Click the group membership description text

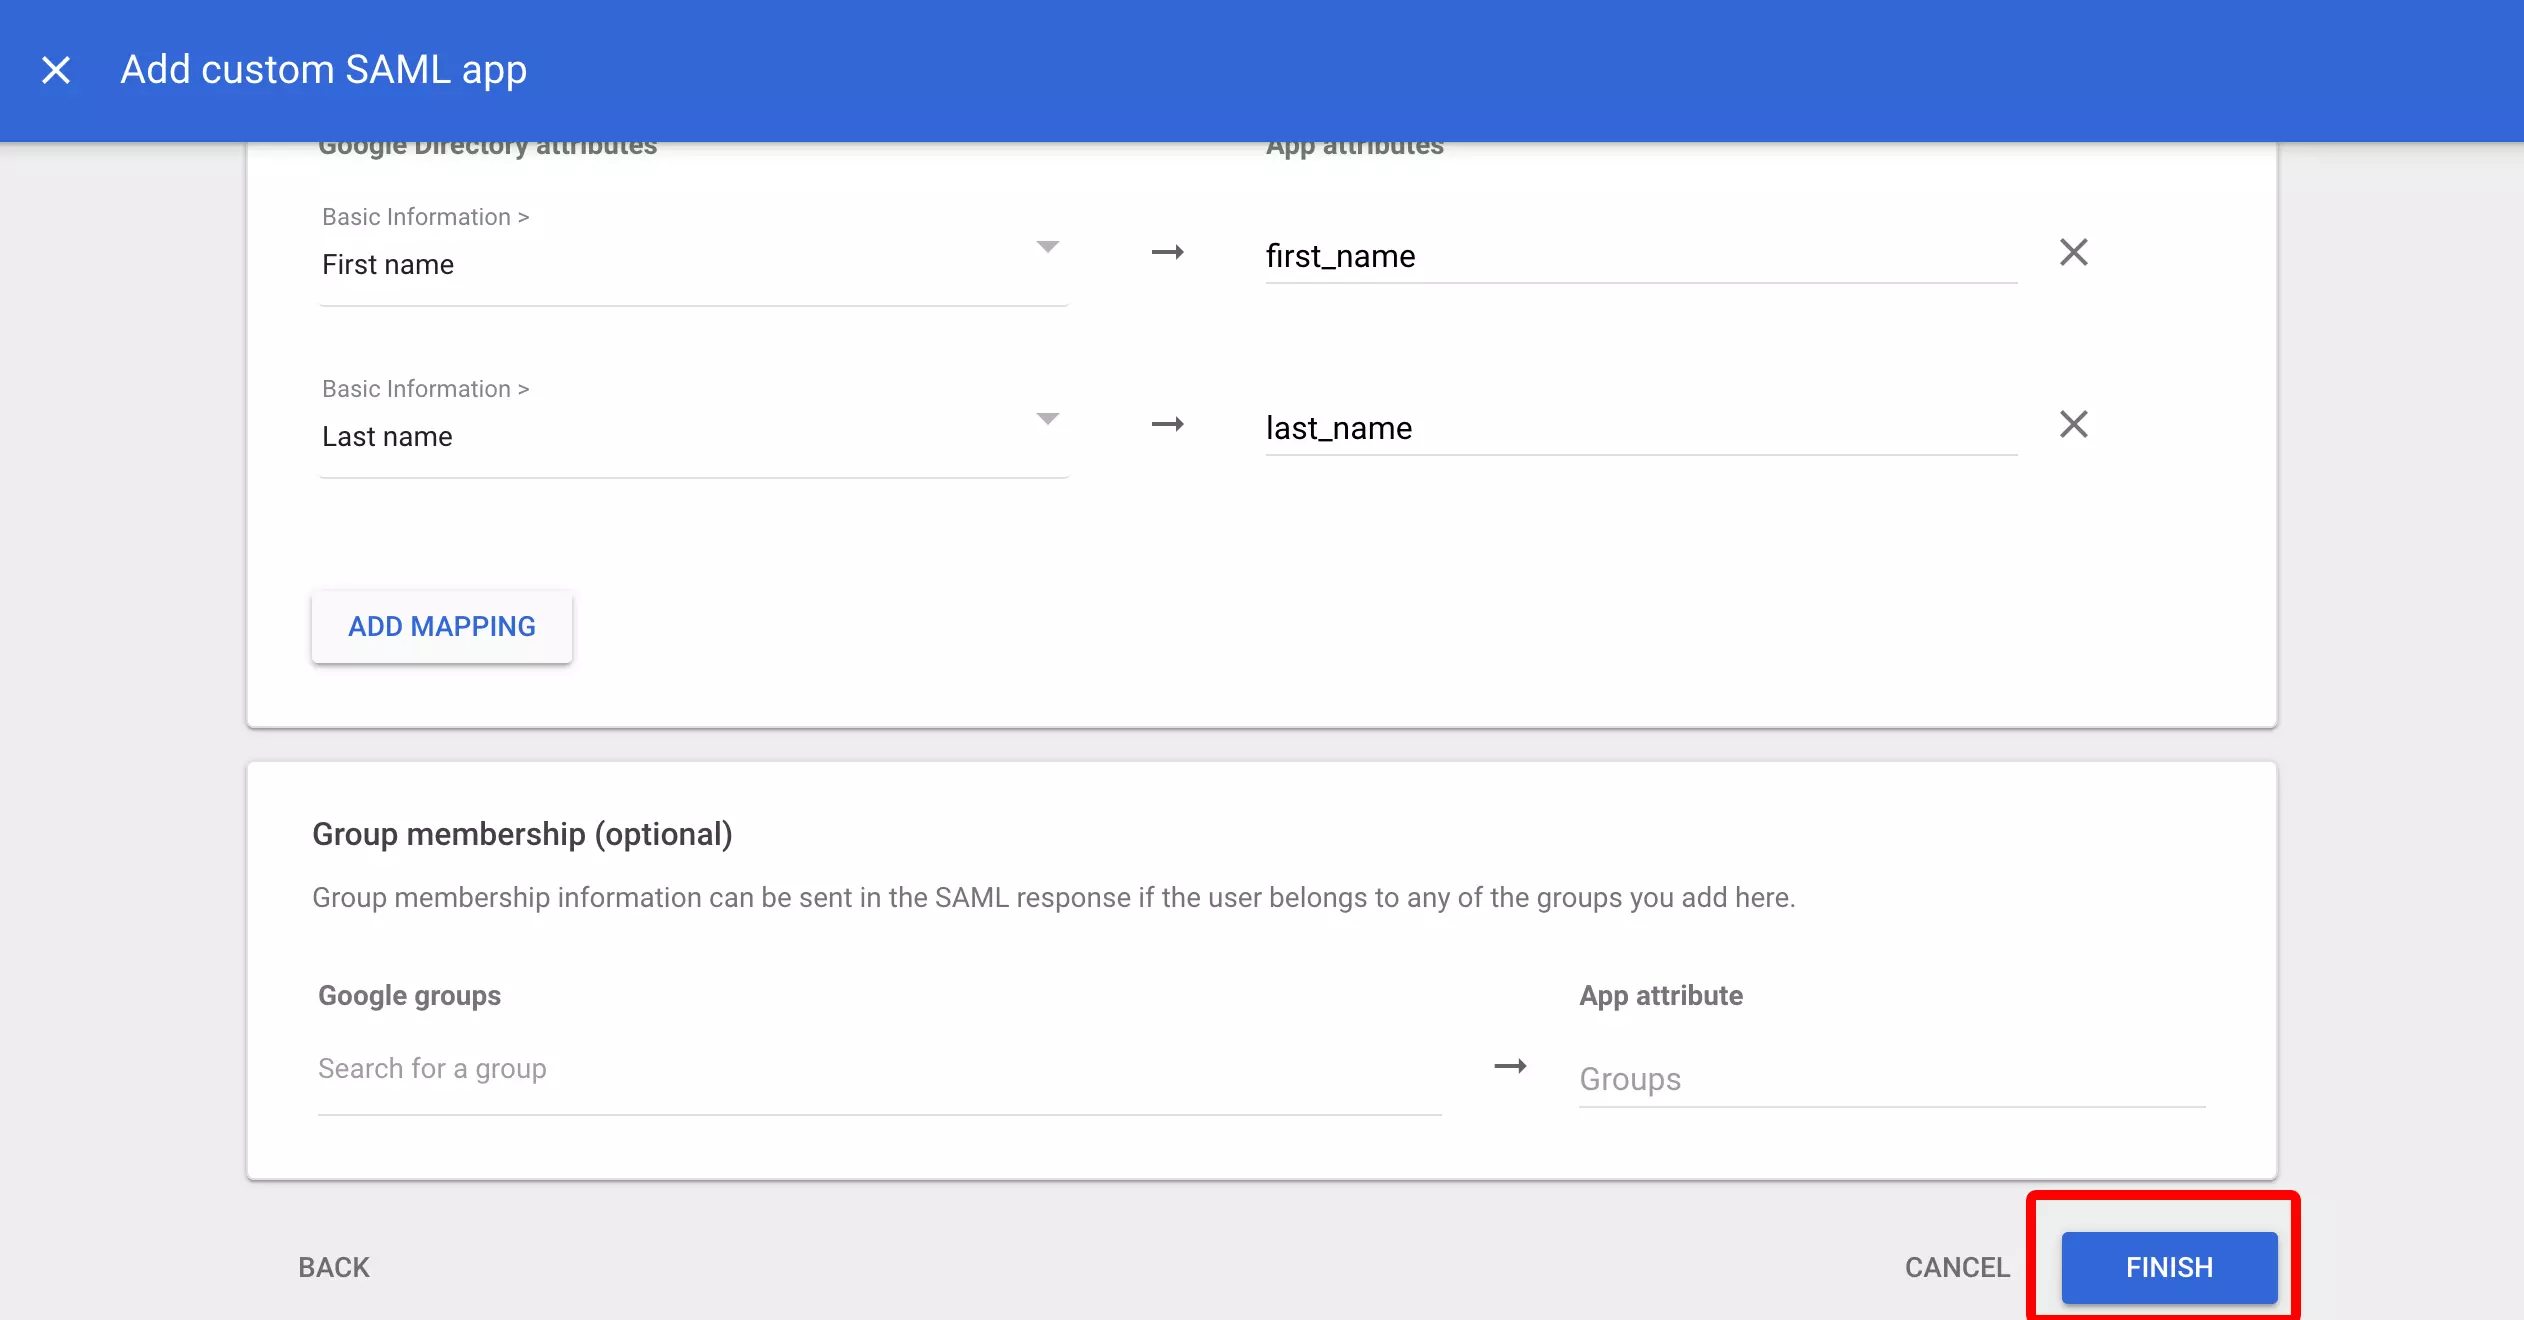point(1054,897)
